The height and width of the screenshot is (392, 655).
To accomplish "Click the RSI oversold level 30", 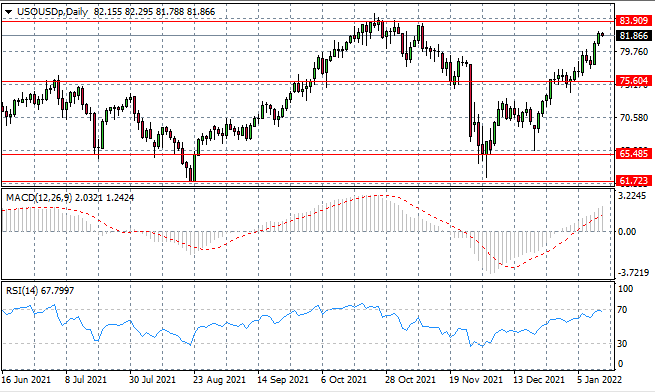I will click(x=622, y=344).
